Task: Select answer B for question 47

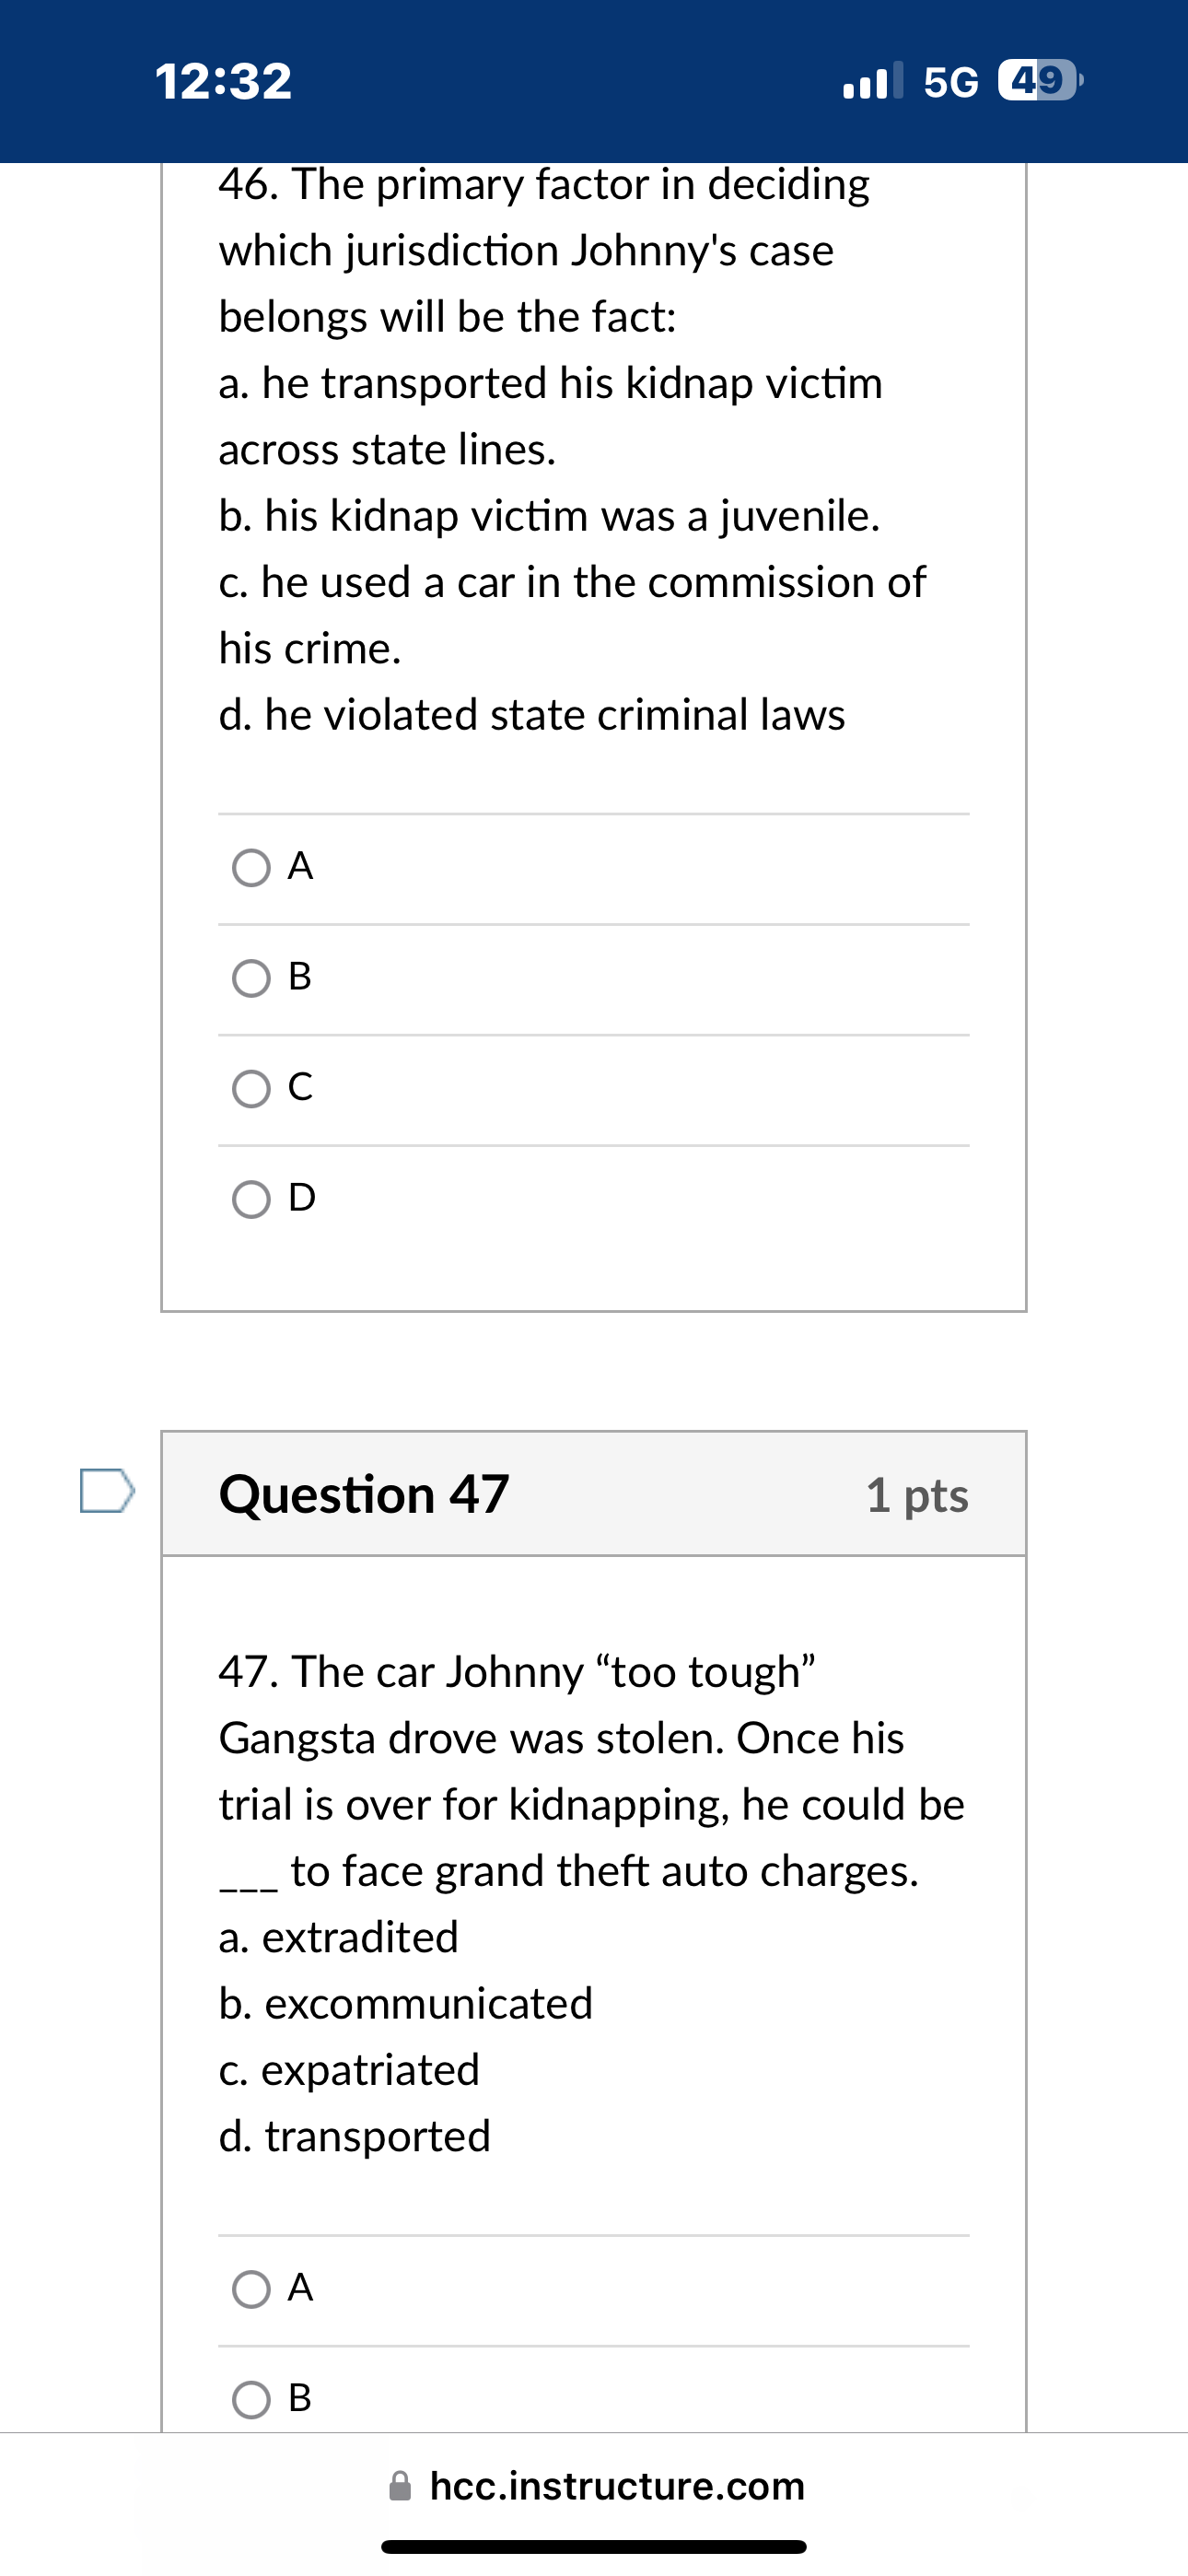Action: coord(251,2399)
